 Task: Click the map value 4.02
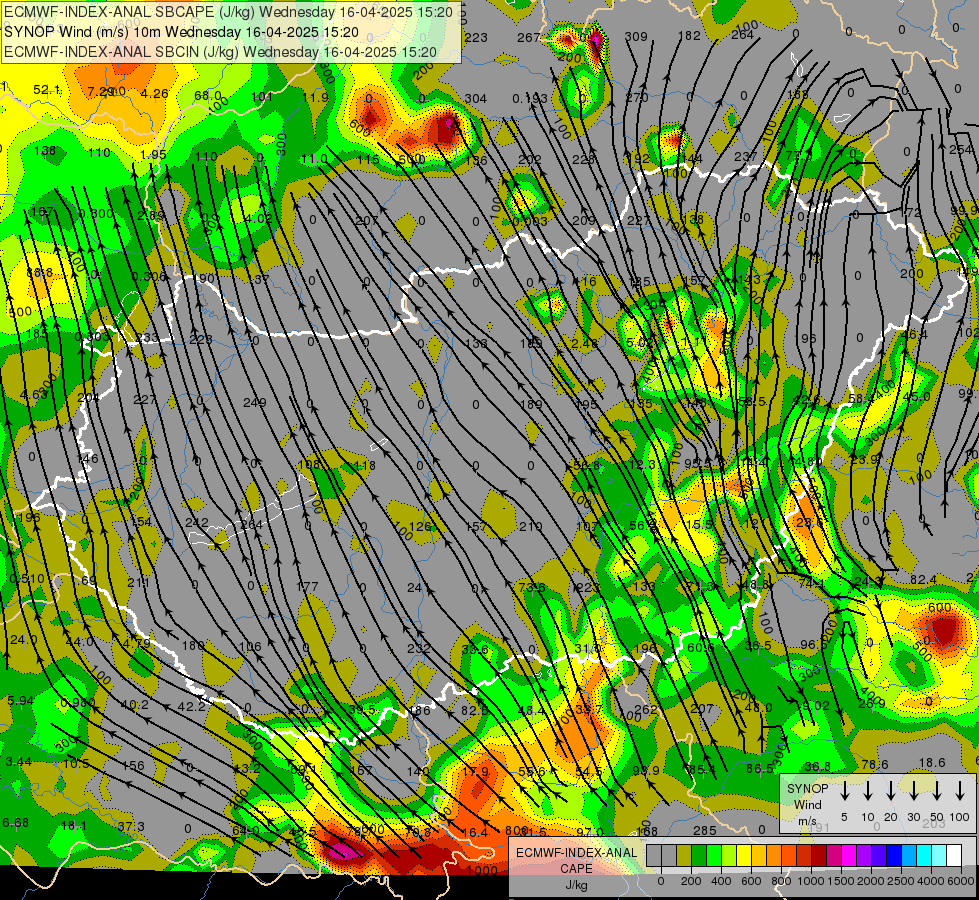[x=258, y=219]
